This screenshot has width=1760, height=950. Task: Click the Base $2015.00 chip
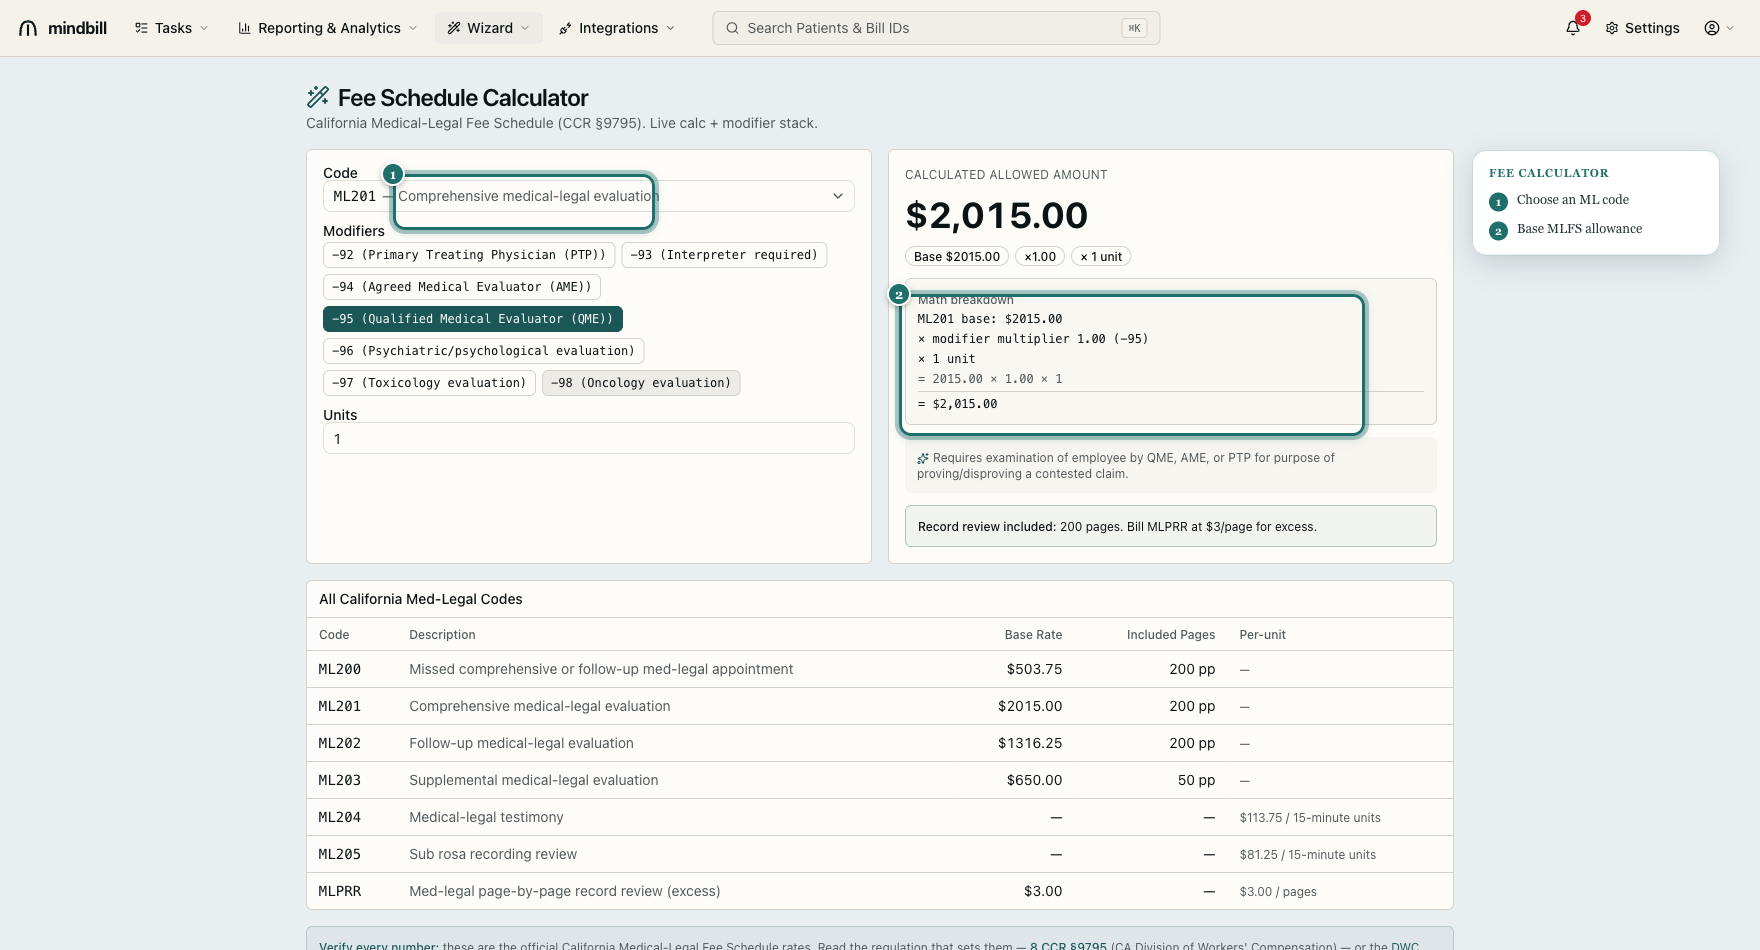click(957, 257)
